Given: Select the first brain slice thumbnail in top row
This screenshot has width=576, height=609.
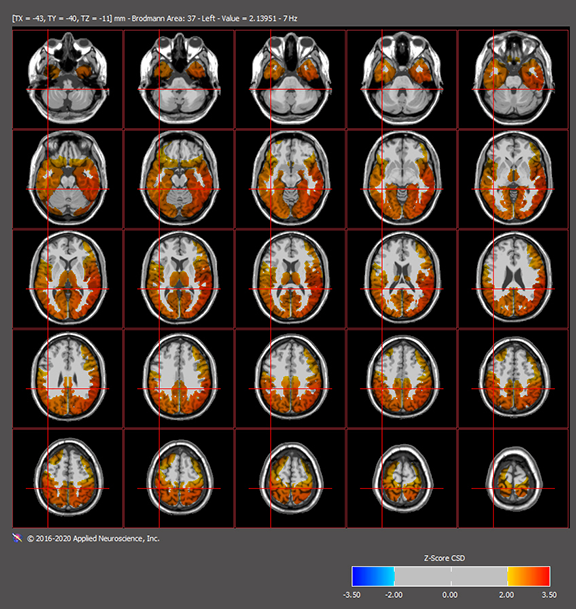Looking at the screenshot, I should [68, 79].
